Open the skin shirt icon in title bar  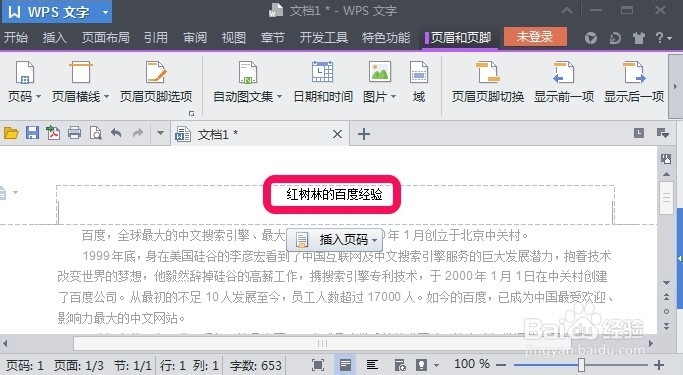[639, 38]
